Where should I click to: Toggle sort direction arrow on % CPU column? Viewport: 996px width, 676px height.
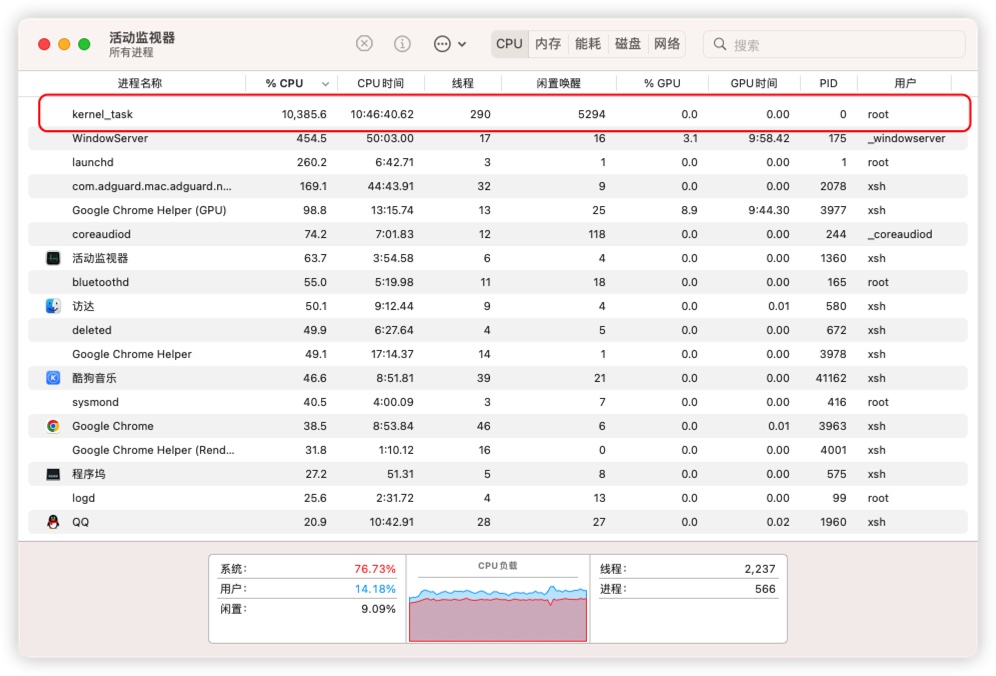pos(325,84)
